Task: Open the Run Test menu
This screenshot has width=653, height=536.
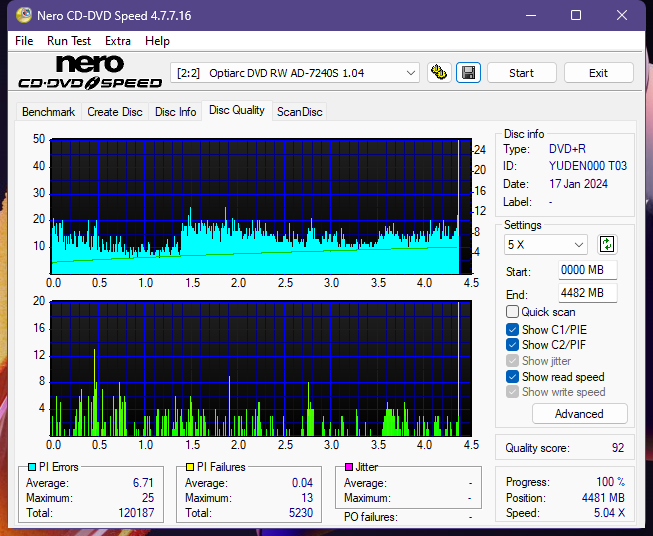Action: point(69,41)
